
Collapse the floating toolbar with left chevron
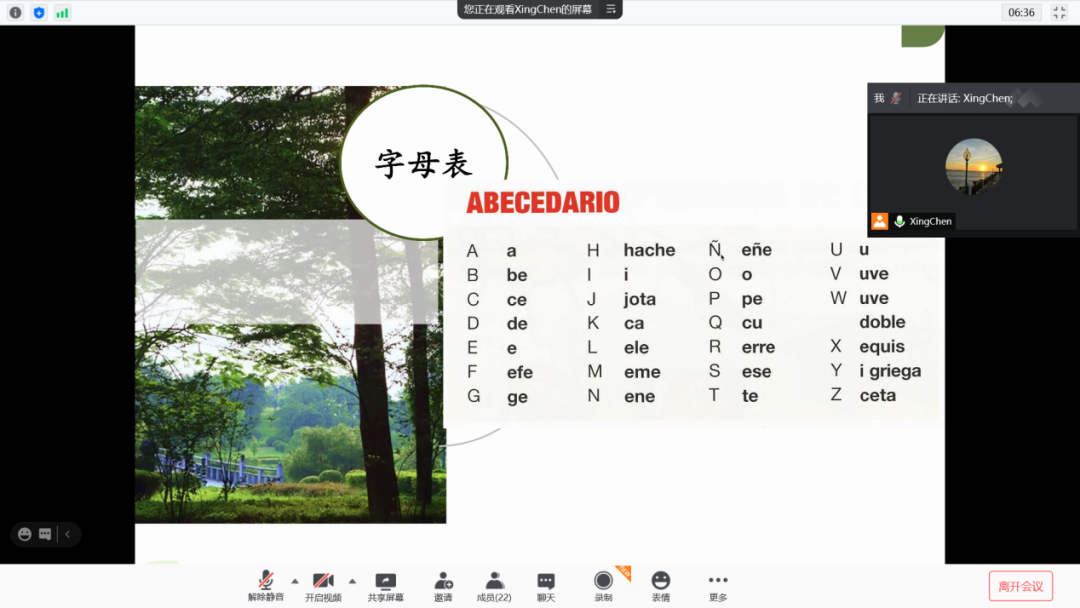click(67, 535)
